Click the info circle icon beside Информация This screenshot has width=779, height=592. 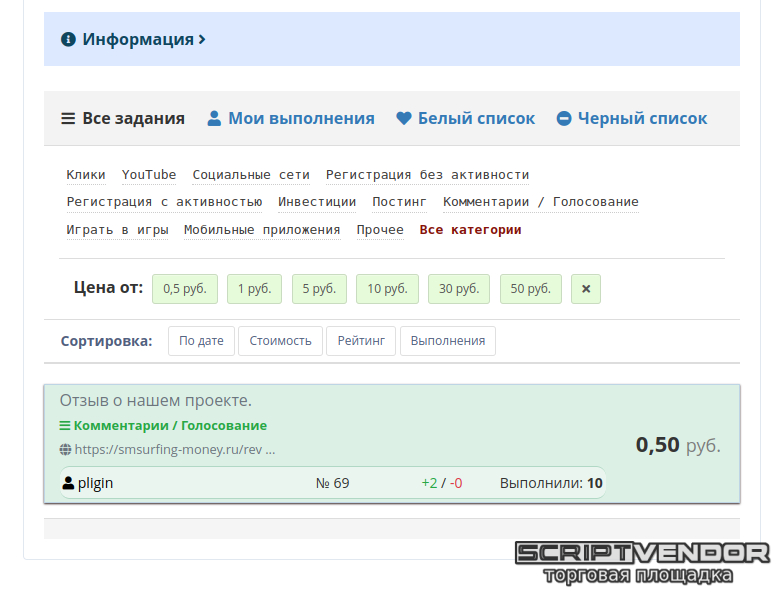point(68,40)
